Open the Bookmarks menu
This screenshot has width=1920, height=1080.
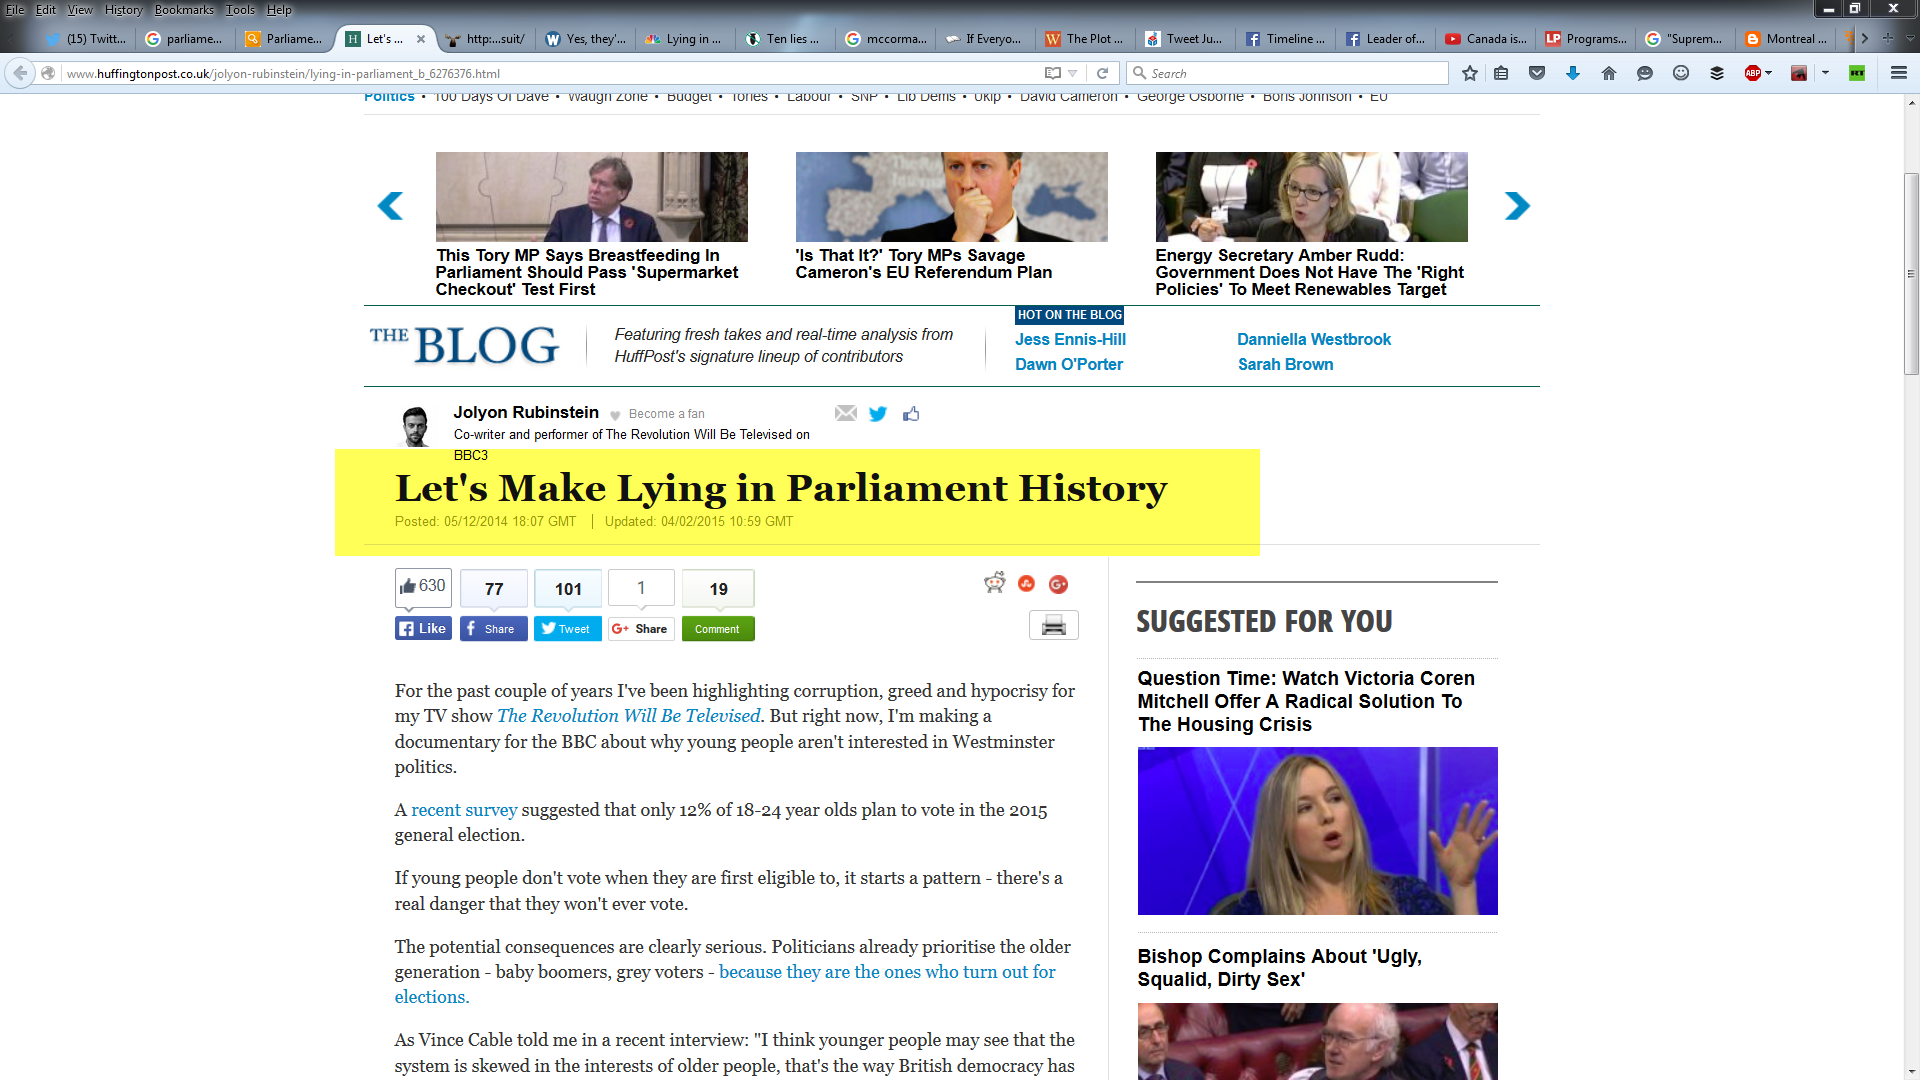pos(183,10)
